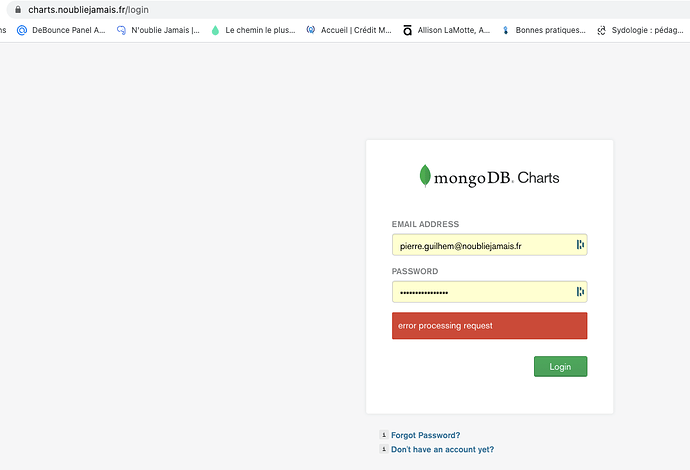Open the Accueil Crédit M... bookmark

pos(348,31)
